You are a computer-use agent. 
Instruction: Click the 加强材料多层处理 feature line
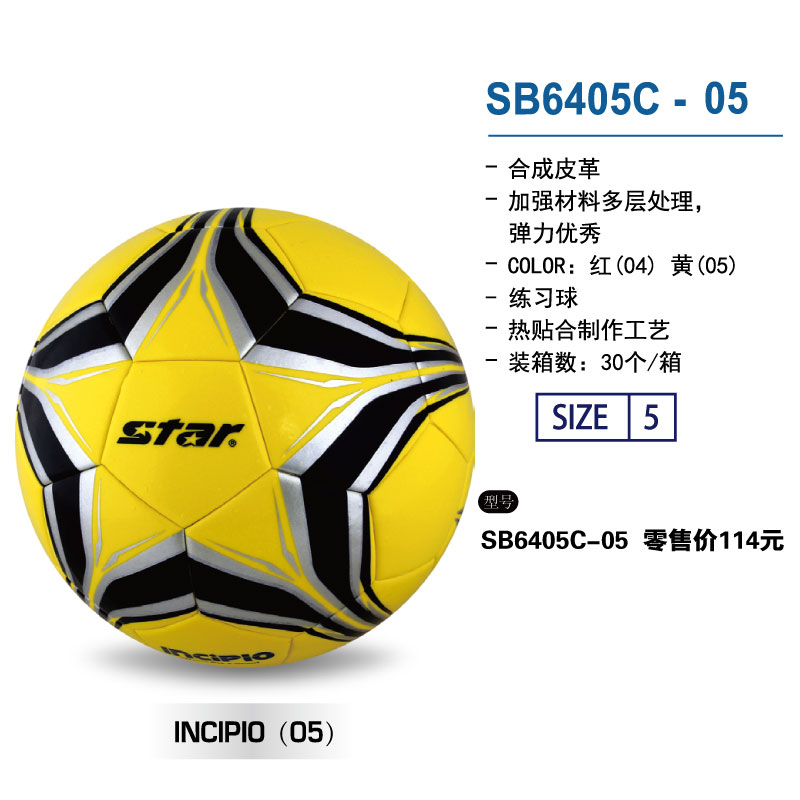point(595,201)
